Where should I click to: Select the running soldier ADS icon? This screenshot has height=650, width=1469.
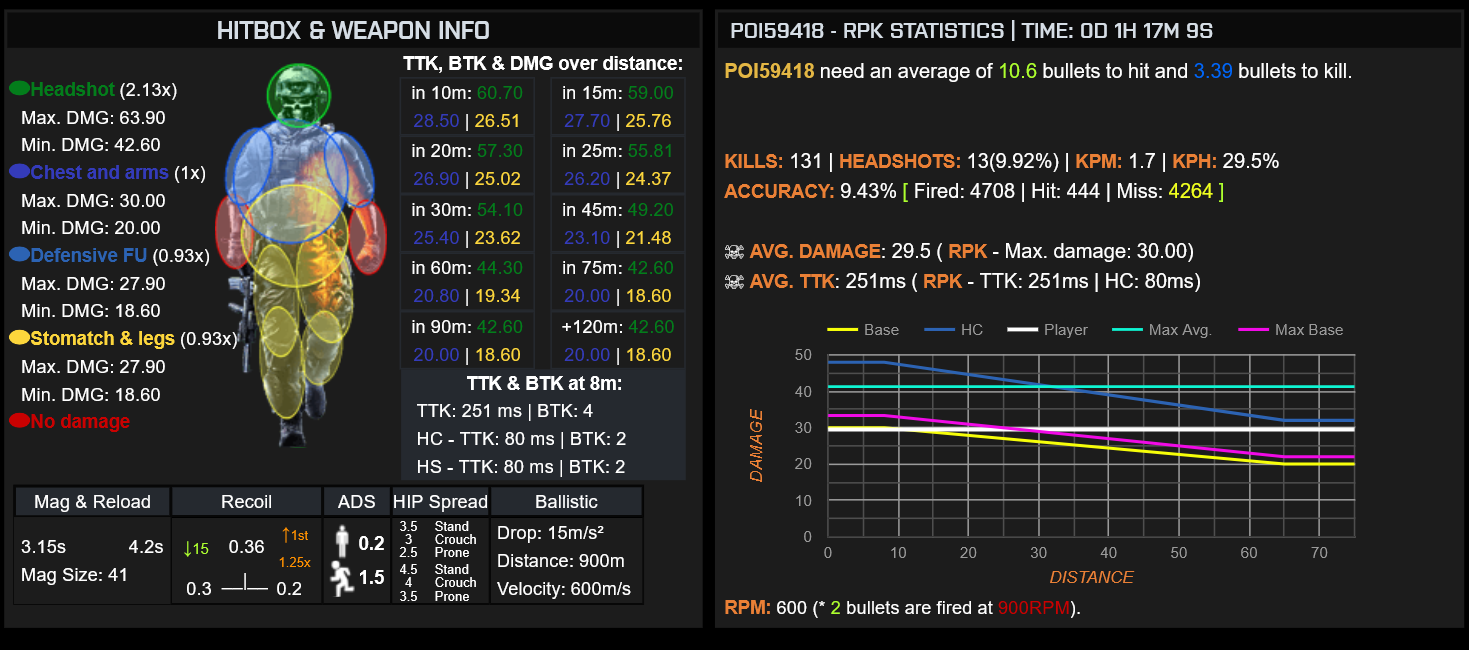coord(342,580)
